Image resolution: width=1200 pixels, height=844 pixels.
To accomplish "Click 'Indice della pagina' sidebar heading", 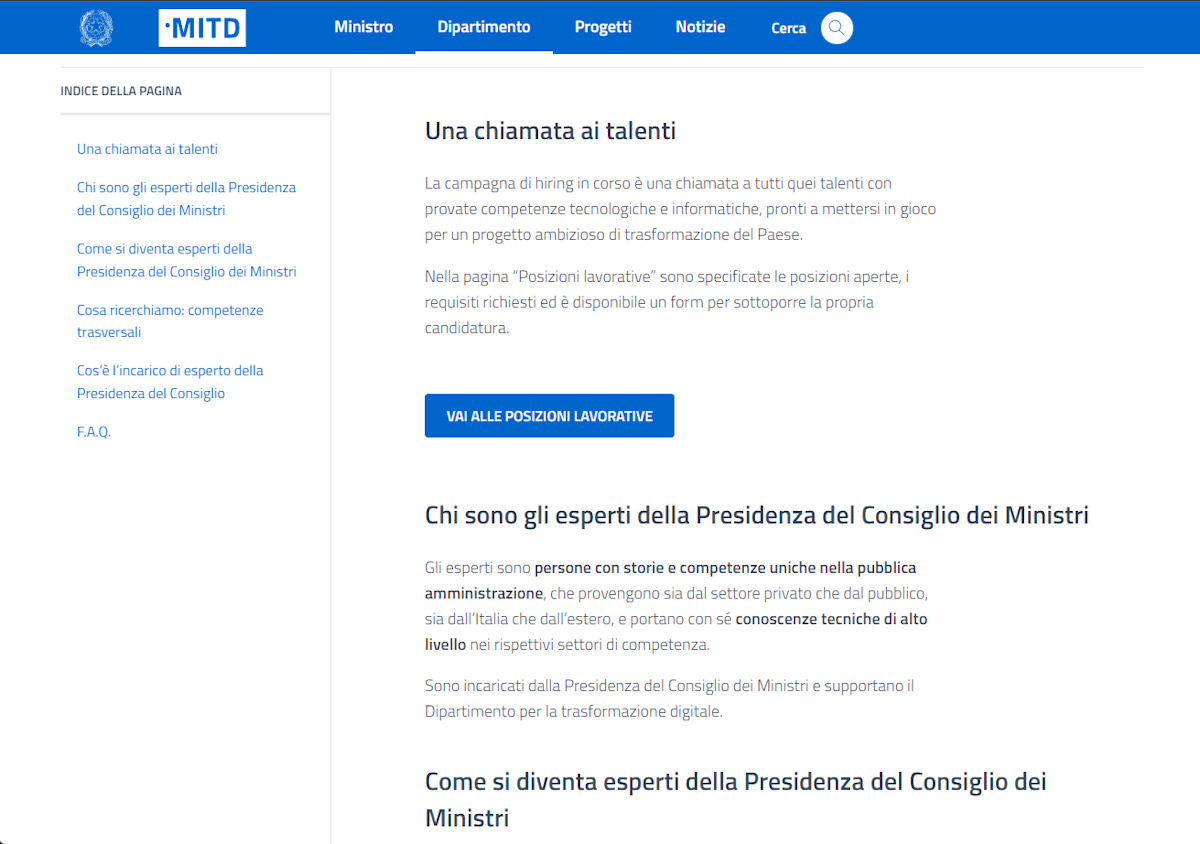I will 121,91.
